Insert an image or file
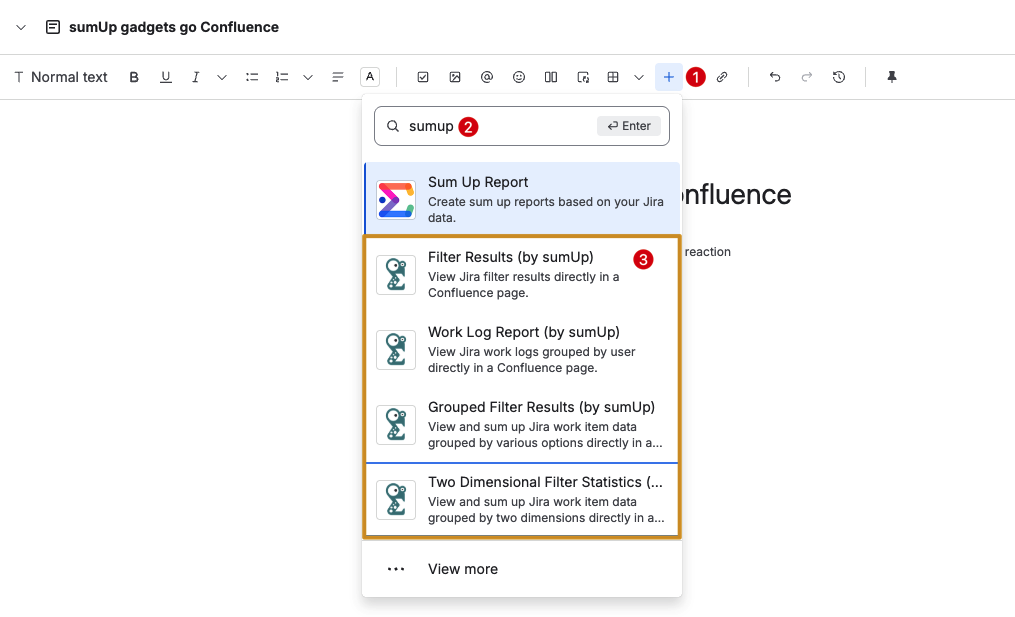Screen dimensions: 1015x617 pyautogui.click(x=455, y=77)
